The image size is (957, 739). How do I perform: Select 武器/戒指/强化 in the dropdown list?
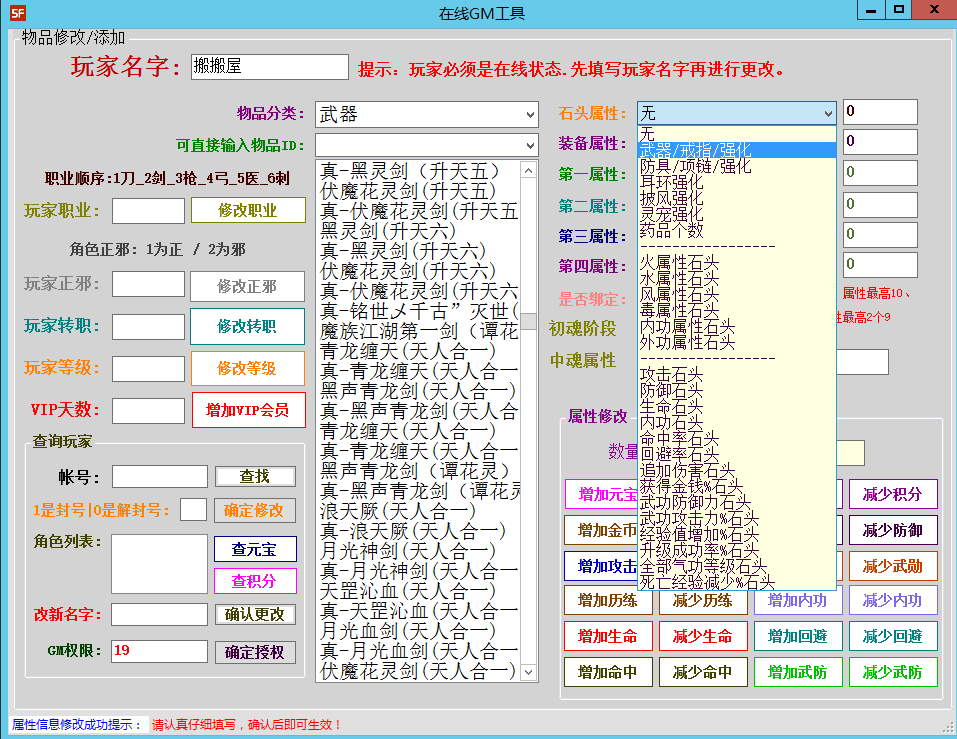tap(695, 150)
